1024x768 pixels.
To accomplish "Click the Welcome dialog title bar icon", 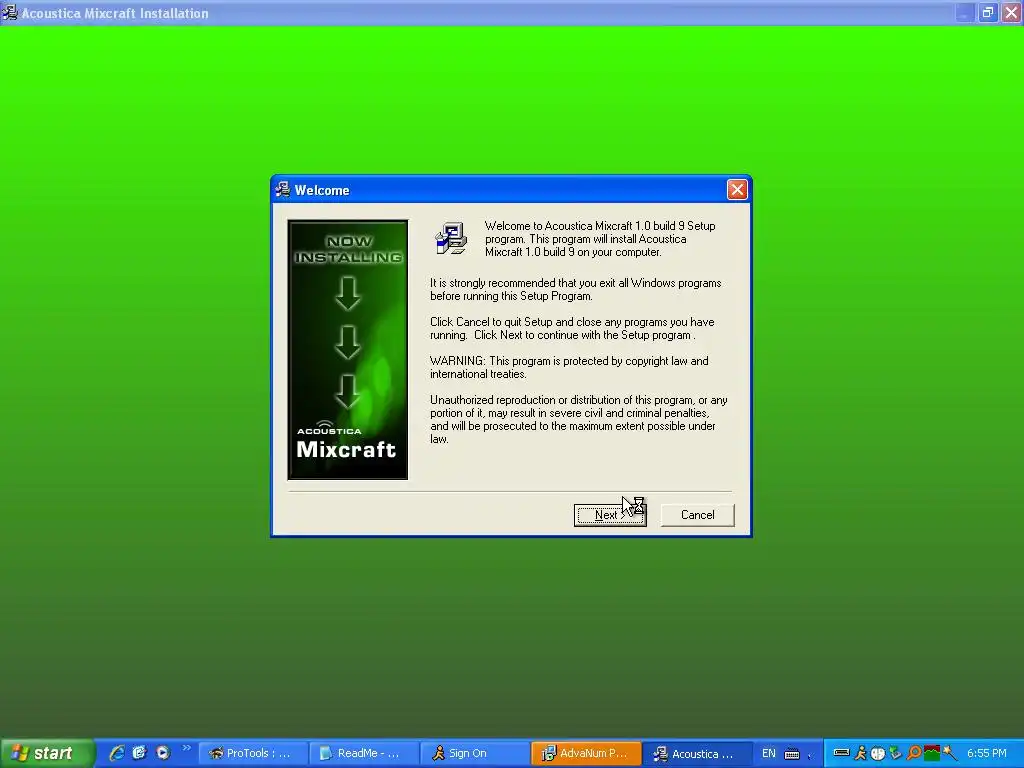I will pyautogui.click(x=282, y=190).
